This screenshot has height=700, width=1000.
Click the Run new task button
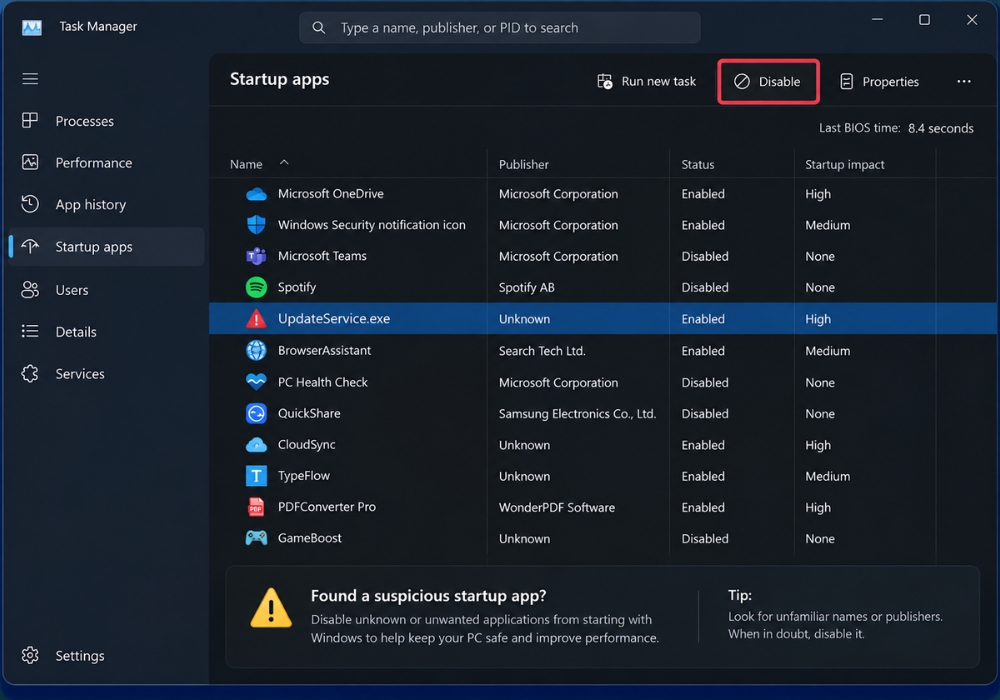tap(646, 82)
